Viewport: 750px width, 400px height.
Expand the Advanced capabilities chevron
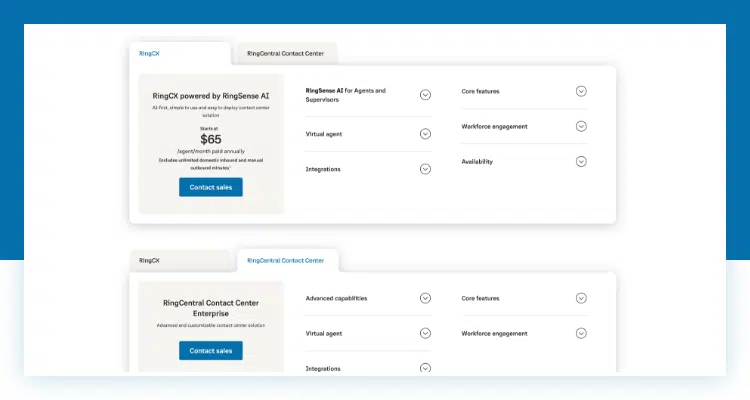click(x=425, y=298)
